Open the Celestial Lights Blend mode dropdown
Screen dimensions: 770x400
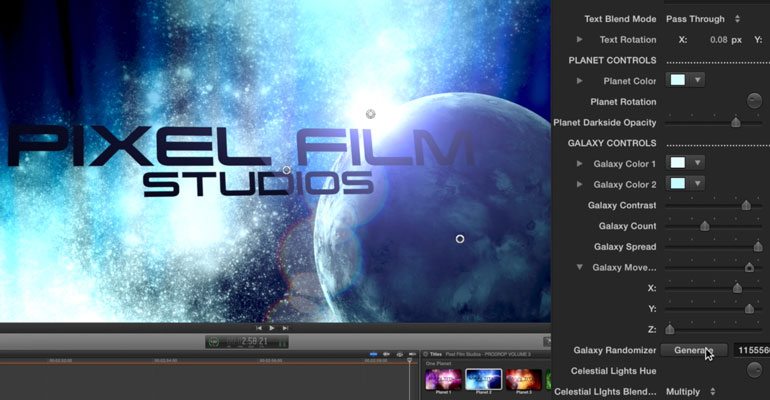point(690,392)
